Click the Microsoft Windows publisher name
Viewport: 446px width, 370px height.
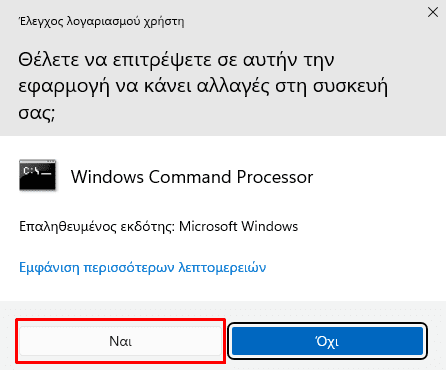pyautogui.click(x=238, y=226)
